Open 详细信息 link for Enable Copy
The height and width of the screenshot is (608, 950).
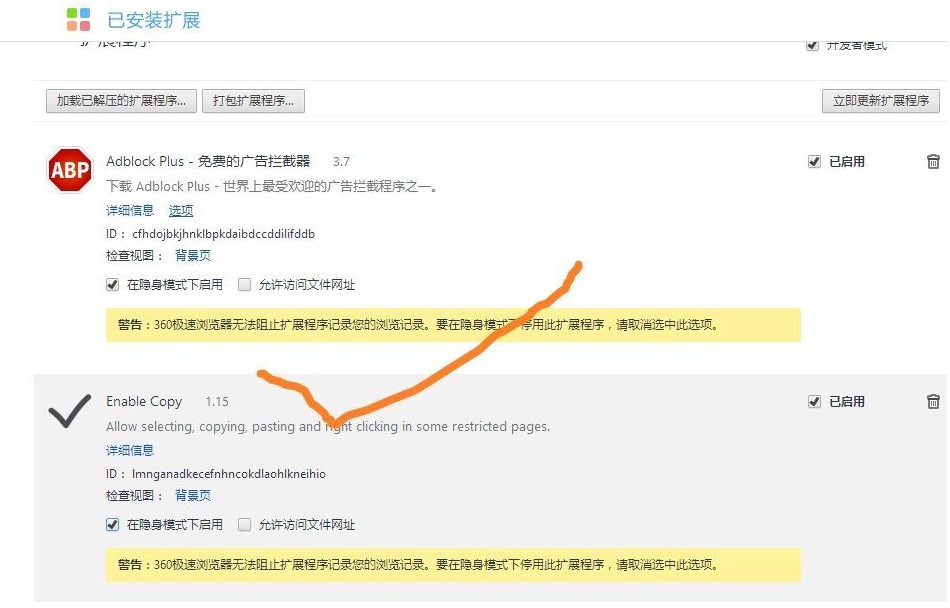pos(130,450)
